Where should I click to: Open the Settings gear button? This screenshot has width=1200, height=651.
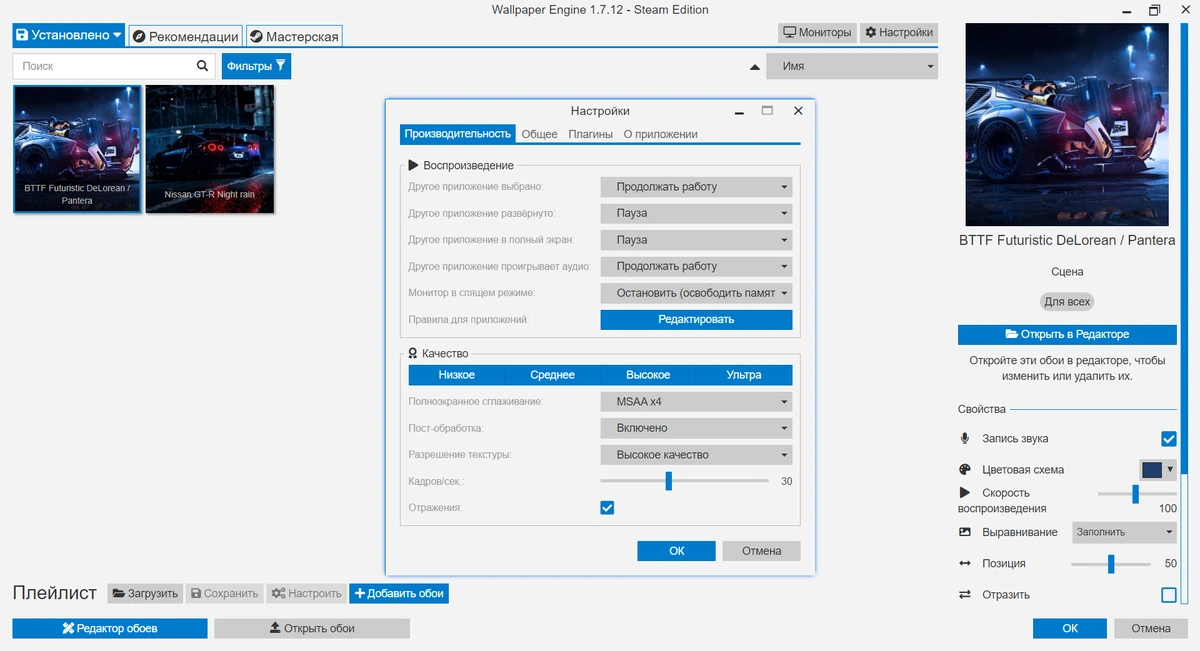coord(898,32)
